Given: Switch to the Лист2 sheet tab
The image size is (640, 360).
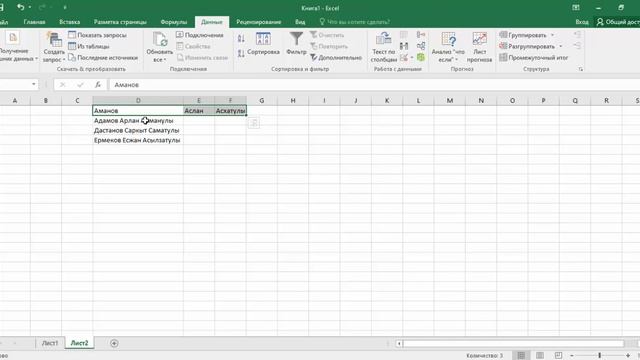Looking at the screenshot, I should [79, 343].
